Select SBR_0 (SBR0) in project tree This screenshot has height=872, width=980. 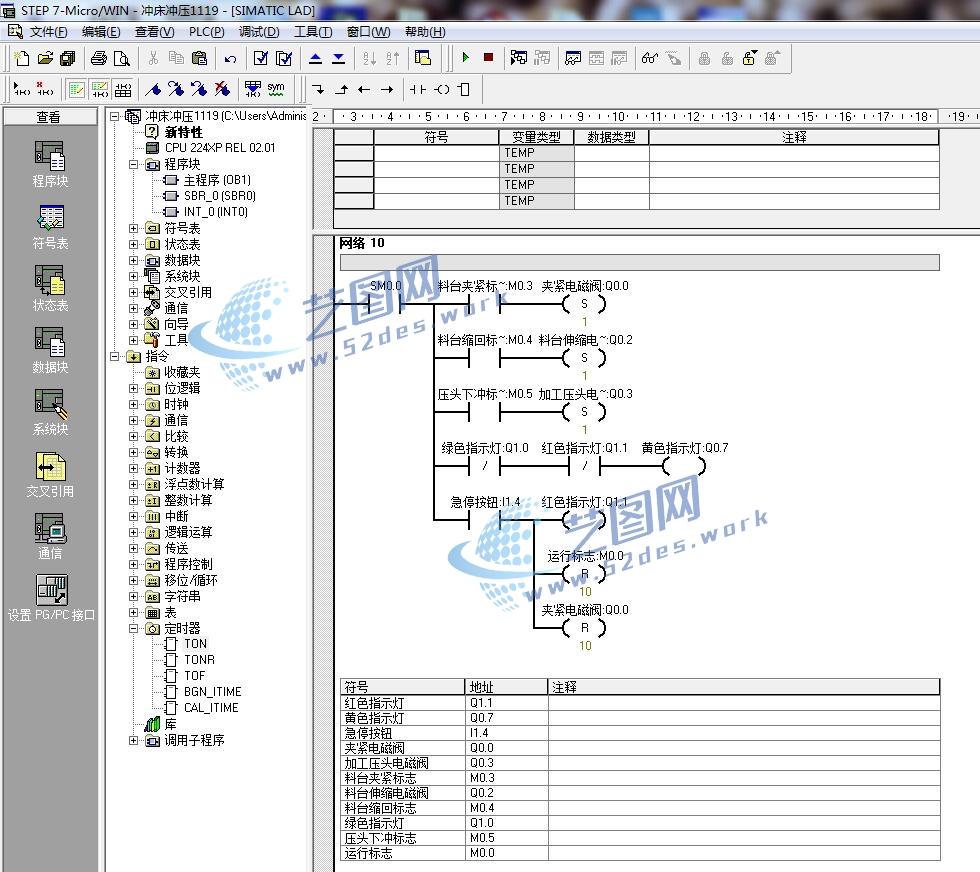click(210, 196)
